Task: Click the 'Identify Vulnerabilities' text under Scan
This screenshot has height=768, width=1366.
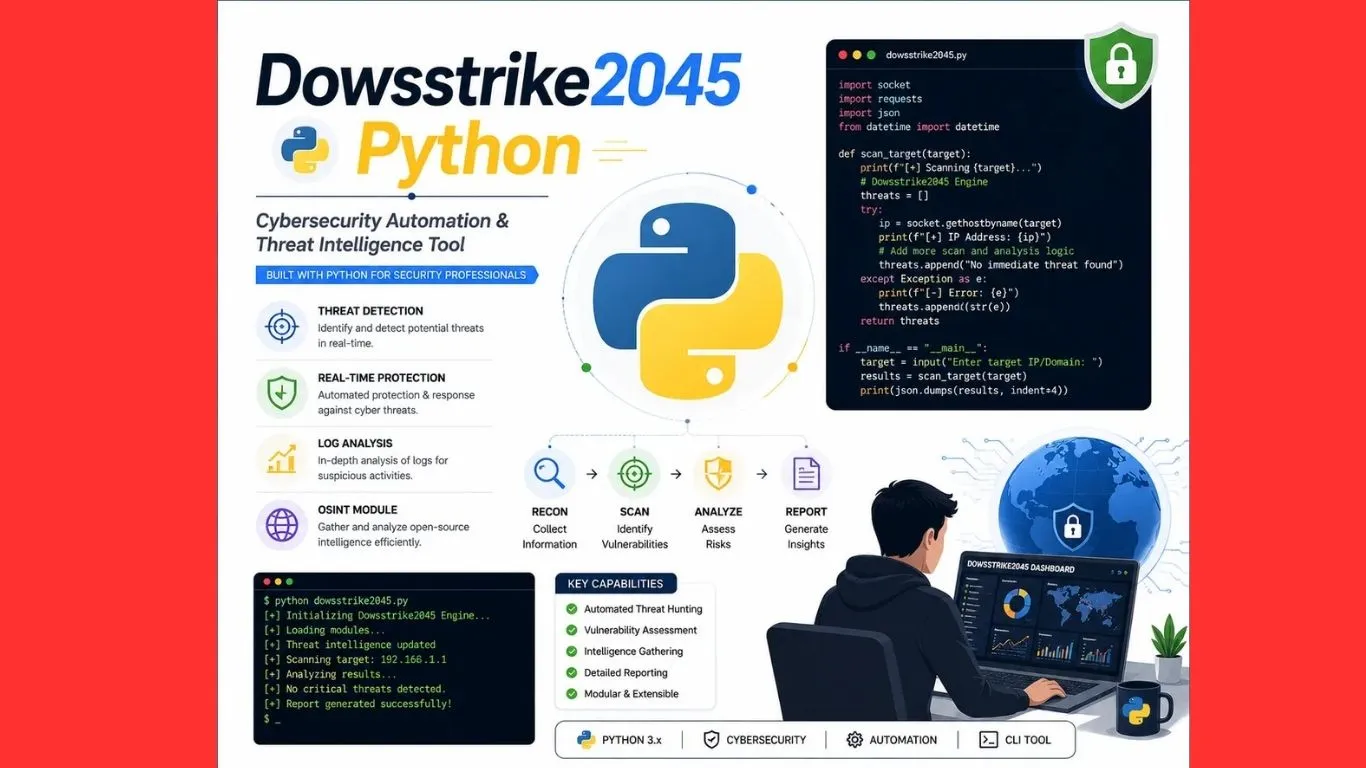Action: click(634, 537)
